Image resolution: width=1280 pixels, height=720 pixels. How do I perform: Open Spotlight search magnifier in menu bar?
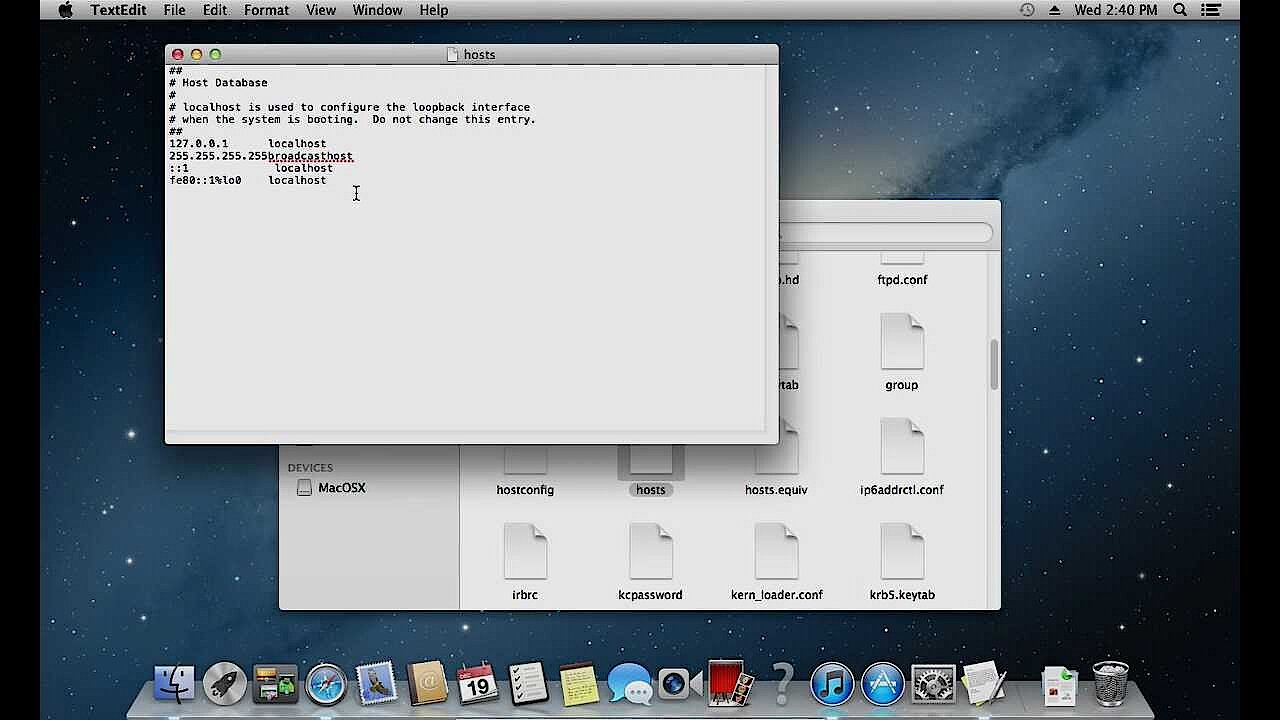1180,10
